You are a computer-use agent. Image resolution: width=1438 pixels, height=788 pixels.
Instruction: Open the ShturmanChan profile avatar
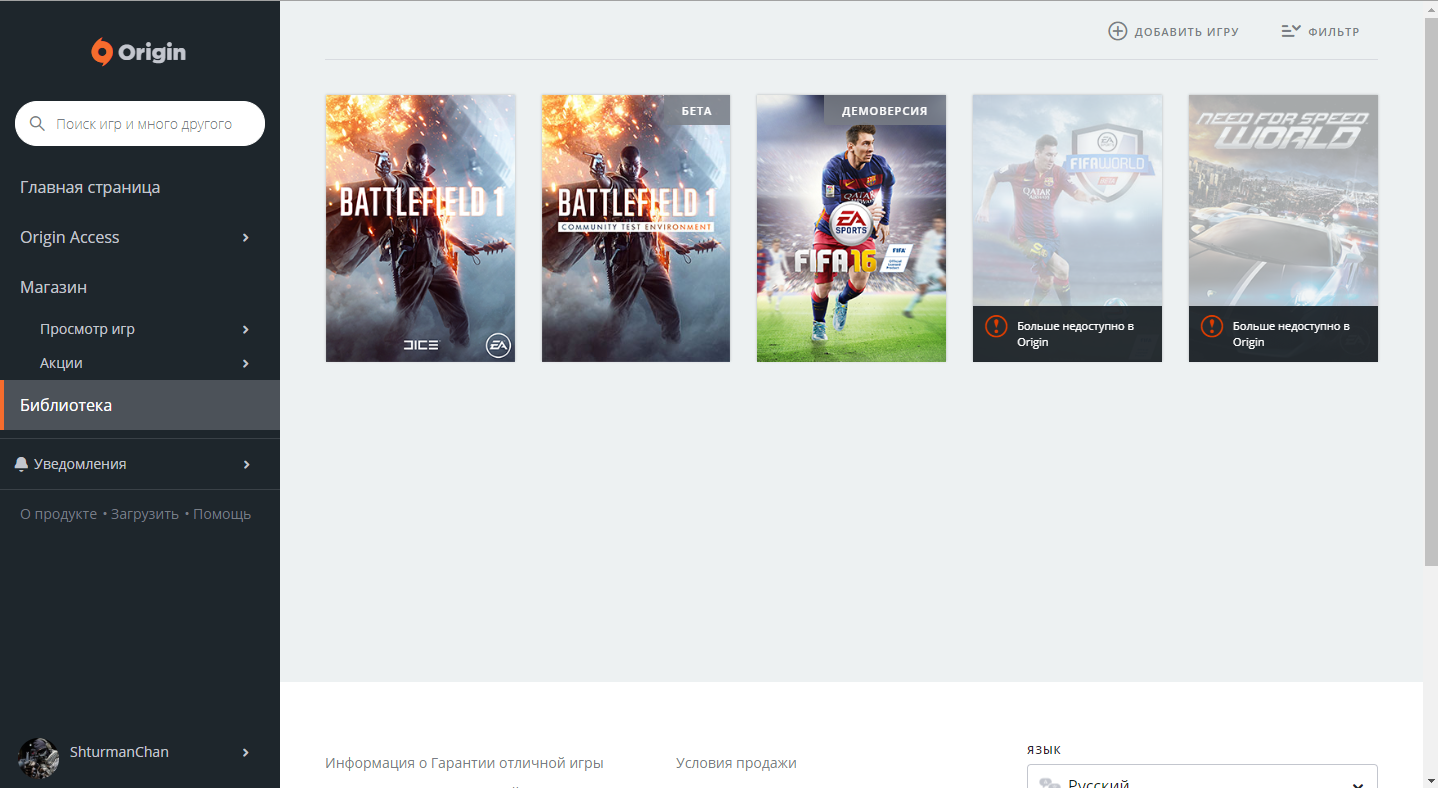coord(39,757)
